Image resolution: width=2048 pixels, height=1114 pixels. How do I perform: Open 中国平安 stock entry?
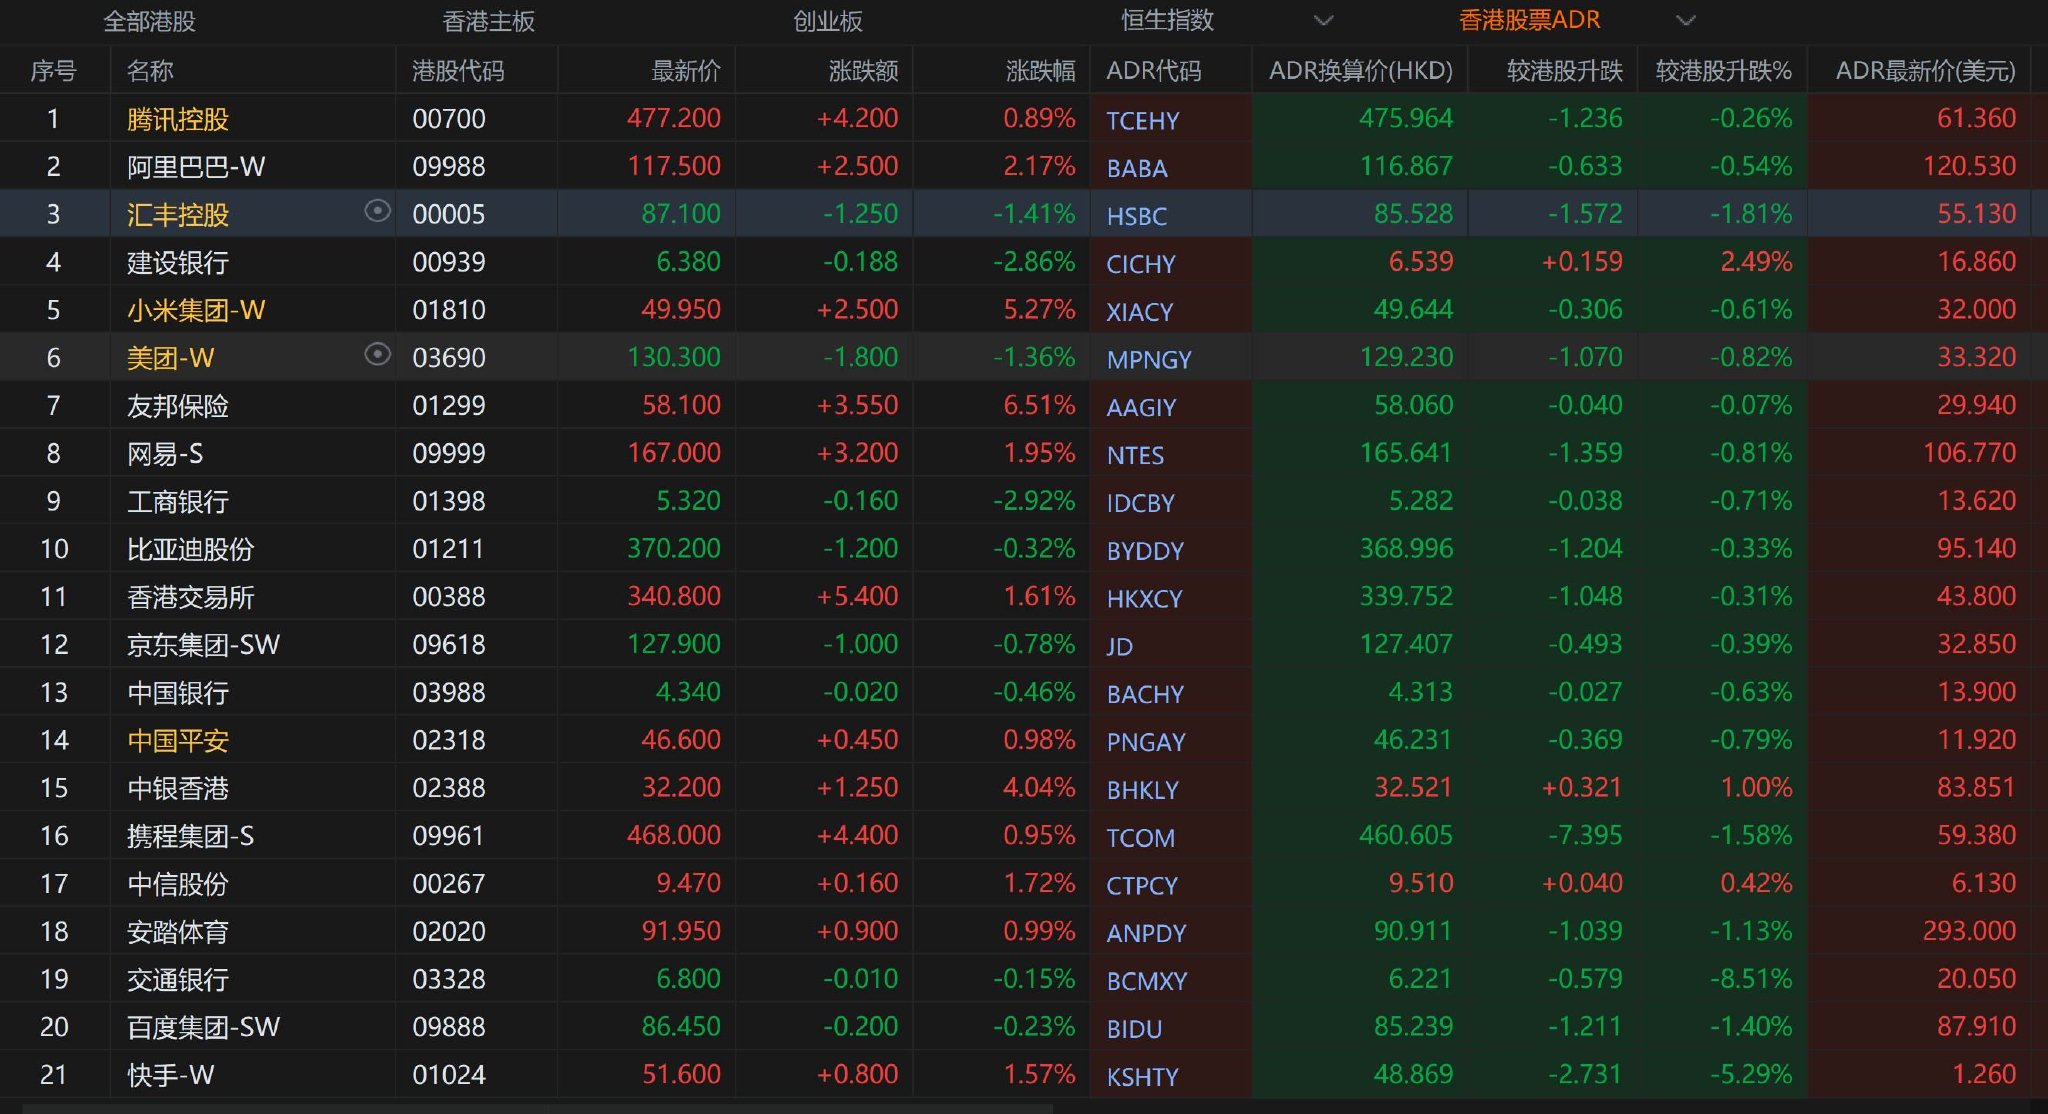coord(178,741)
